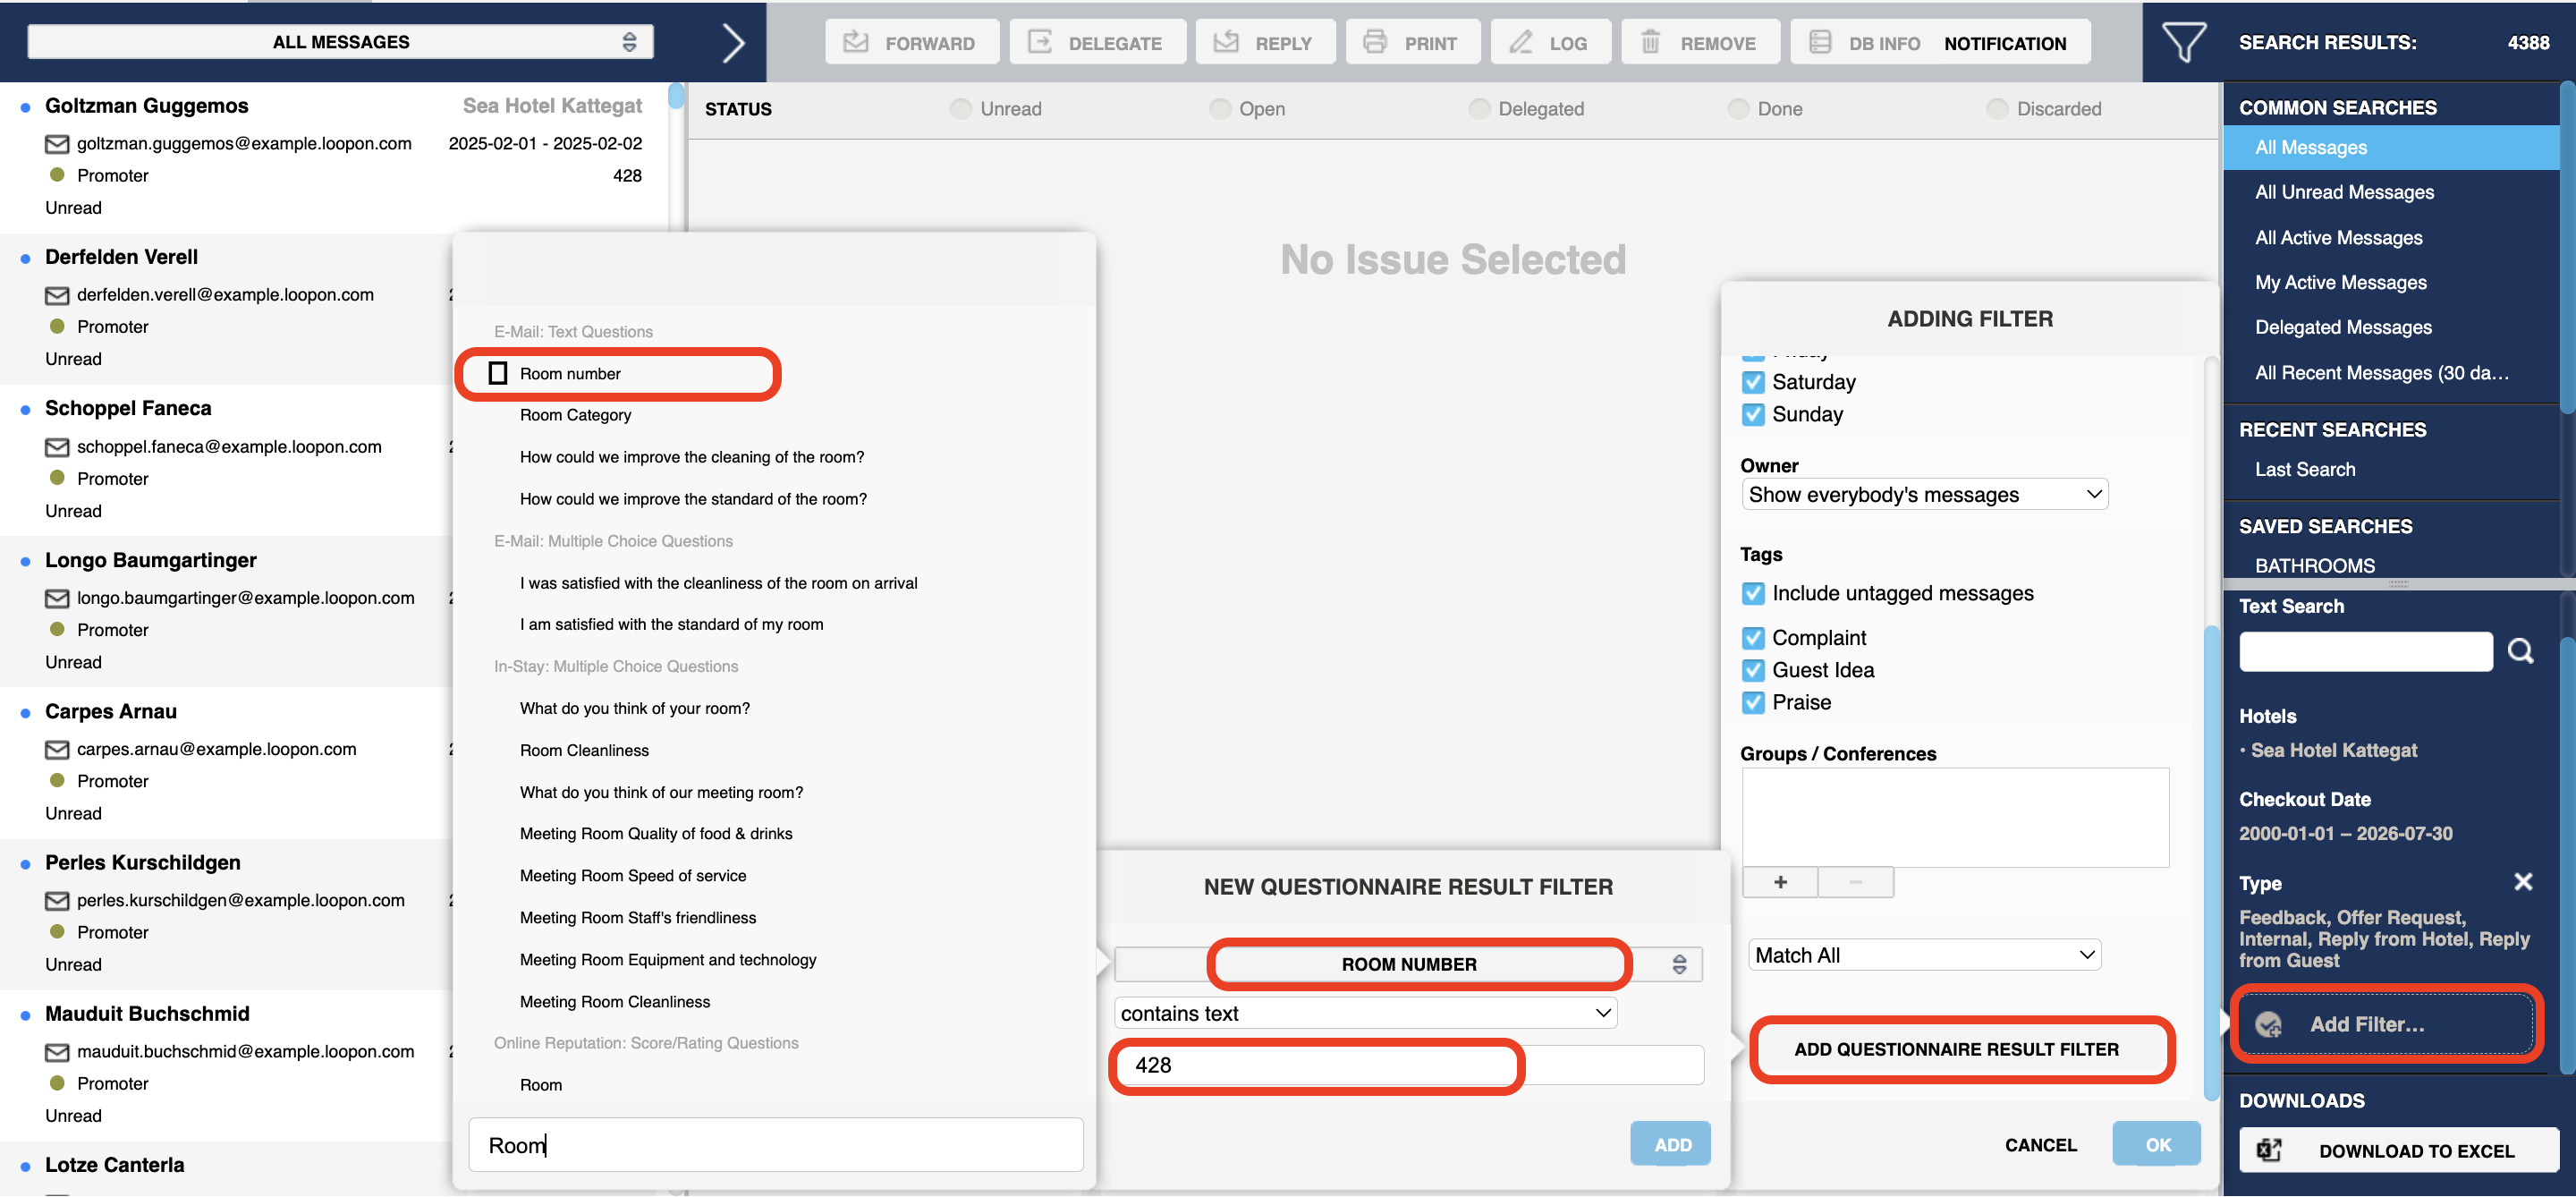The width and height of the screenshot is (2576, 1197).
Task: Select the Discarded status radio
Action: [x=1997, y=109]
